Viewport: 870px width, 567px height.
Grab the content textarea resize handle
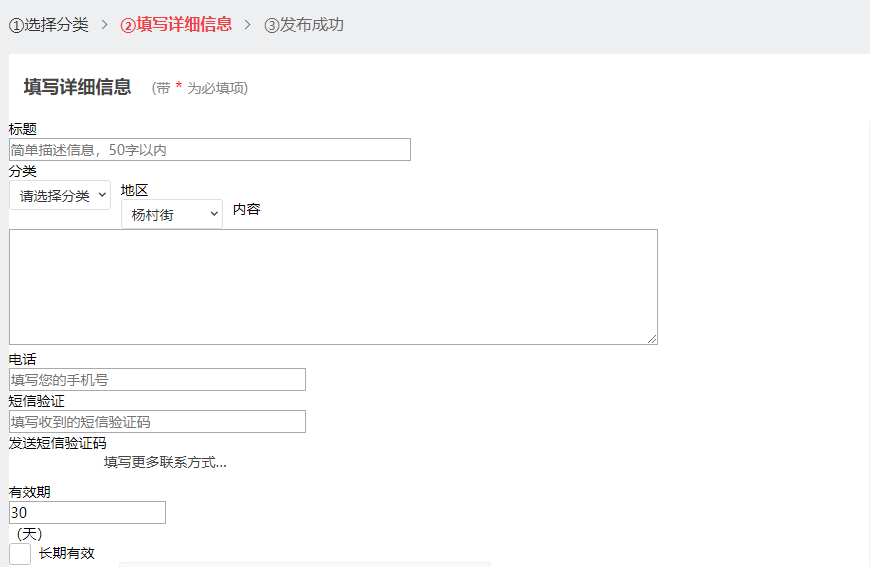click(x=652, y=339)
